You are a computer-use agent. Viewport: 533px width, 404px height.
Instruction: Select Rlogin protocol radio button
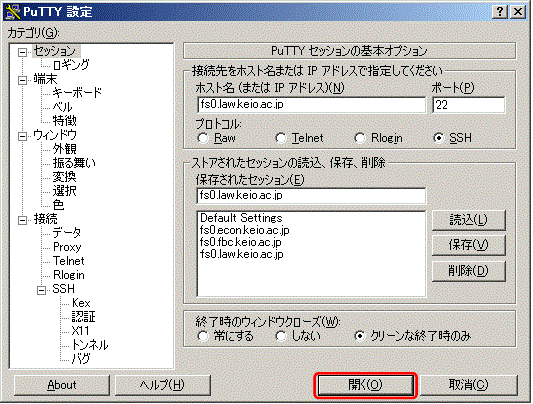pos(360,138)
